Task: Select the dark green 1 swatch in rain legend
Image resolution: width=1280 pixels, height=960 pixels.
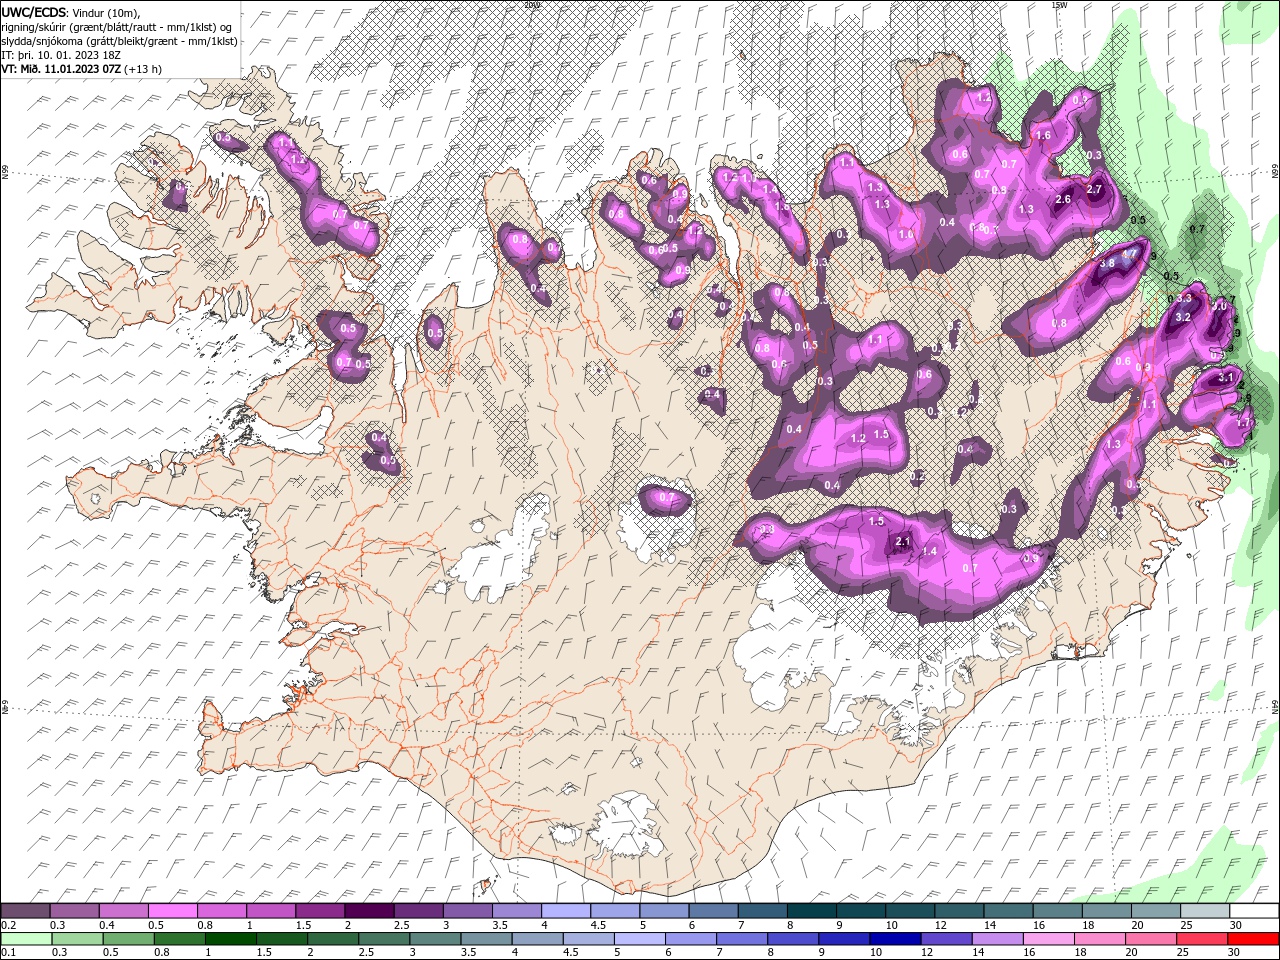Action: (231, 939)
